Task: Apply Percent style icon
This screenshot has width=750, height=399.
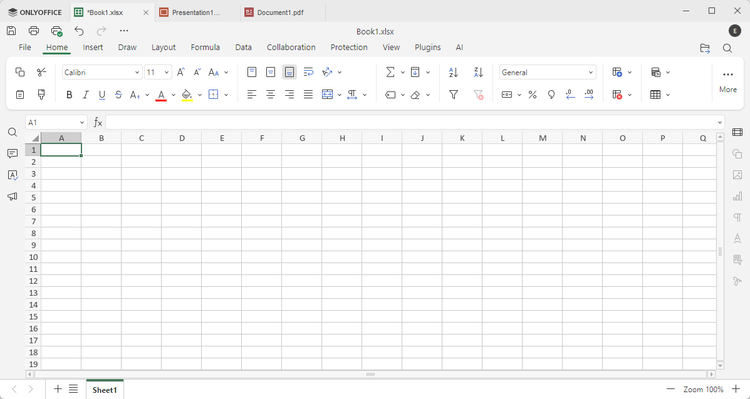Action: pos(532,95)
